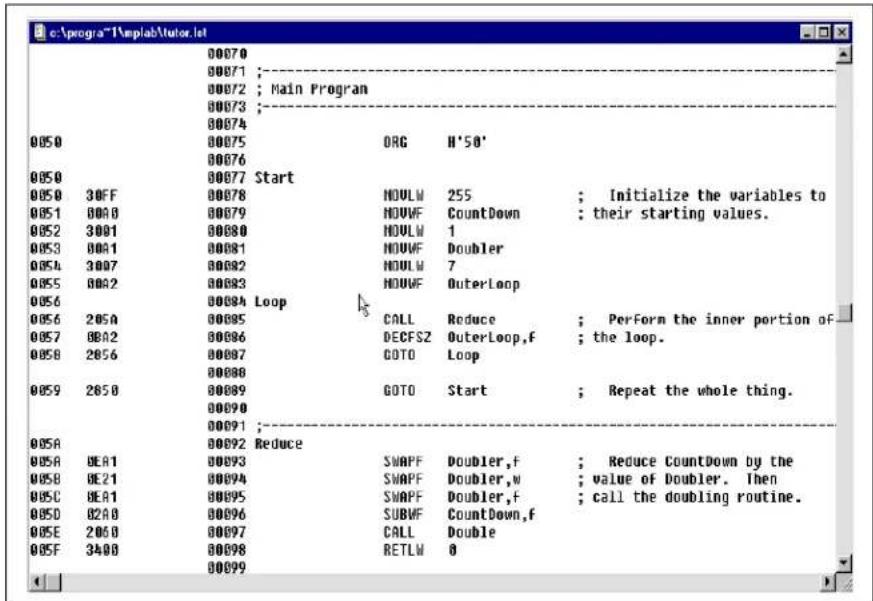This screenshot has height=601, width=873.
Task: Click the horizontal scrollbar left arrow
Action: tap(37, 583)
